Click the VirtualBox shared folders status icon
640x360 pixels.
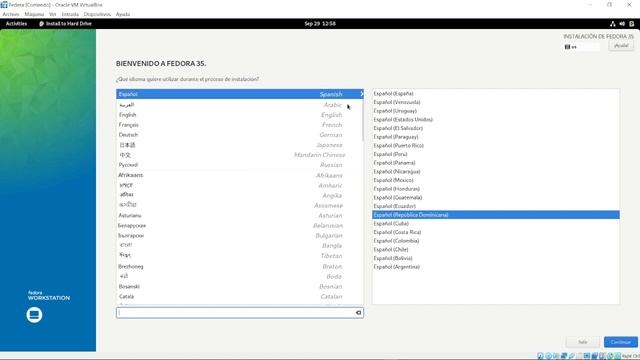click(579, 356)
